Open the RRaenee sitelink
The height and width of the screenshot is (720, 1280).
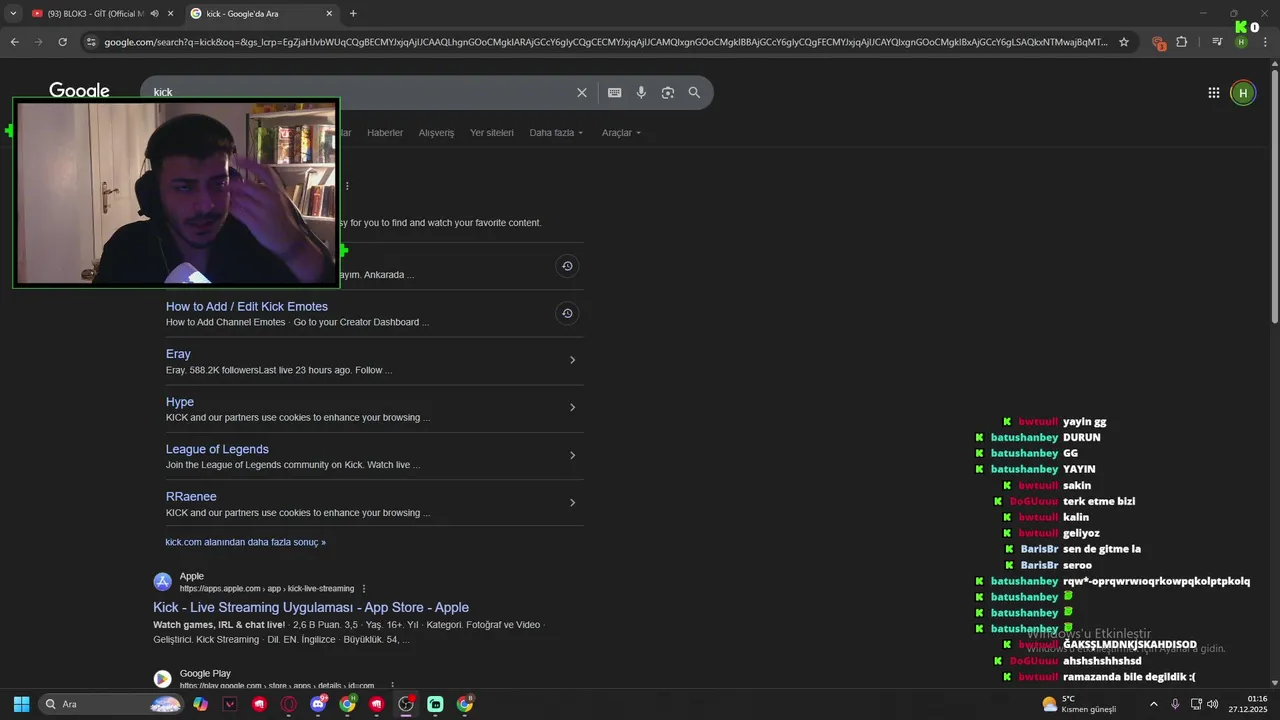point(191,496)
